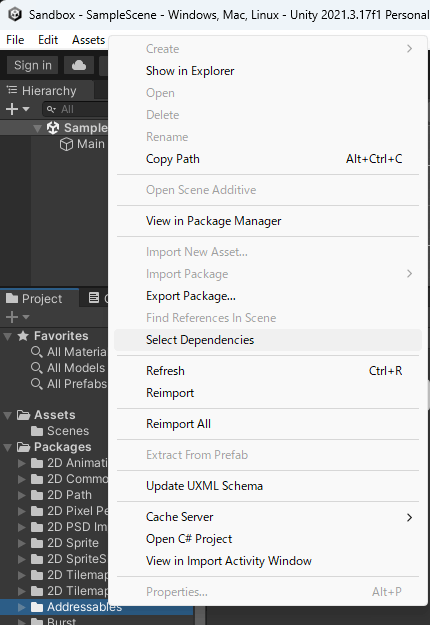Click the Hierarchy plus create icon

(x=12, y=109)
